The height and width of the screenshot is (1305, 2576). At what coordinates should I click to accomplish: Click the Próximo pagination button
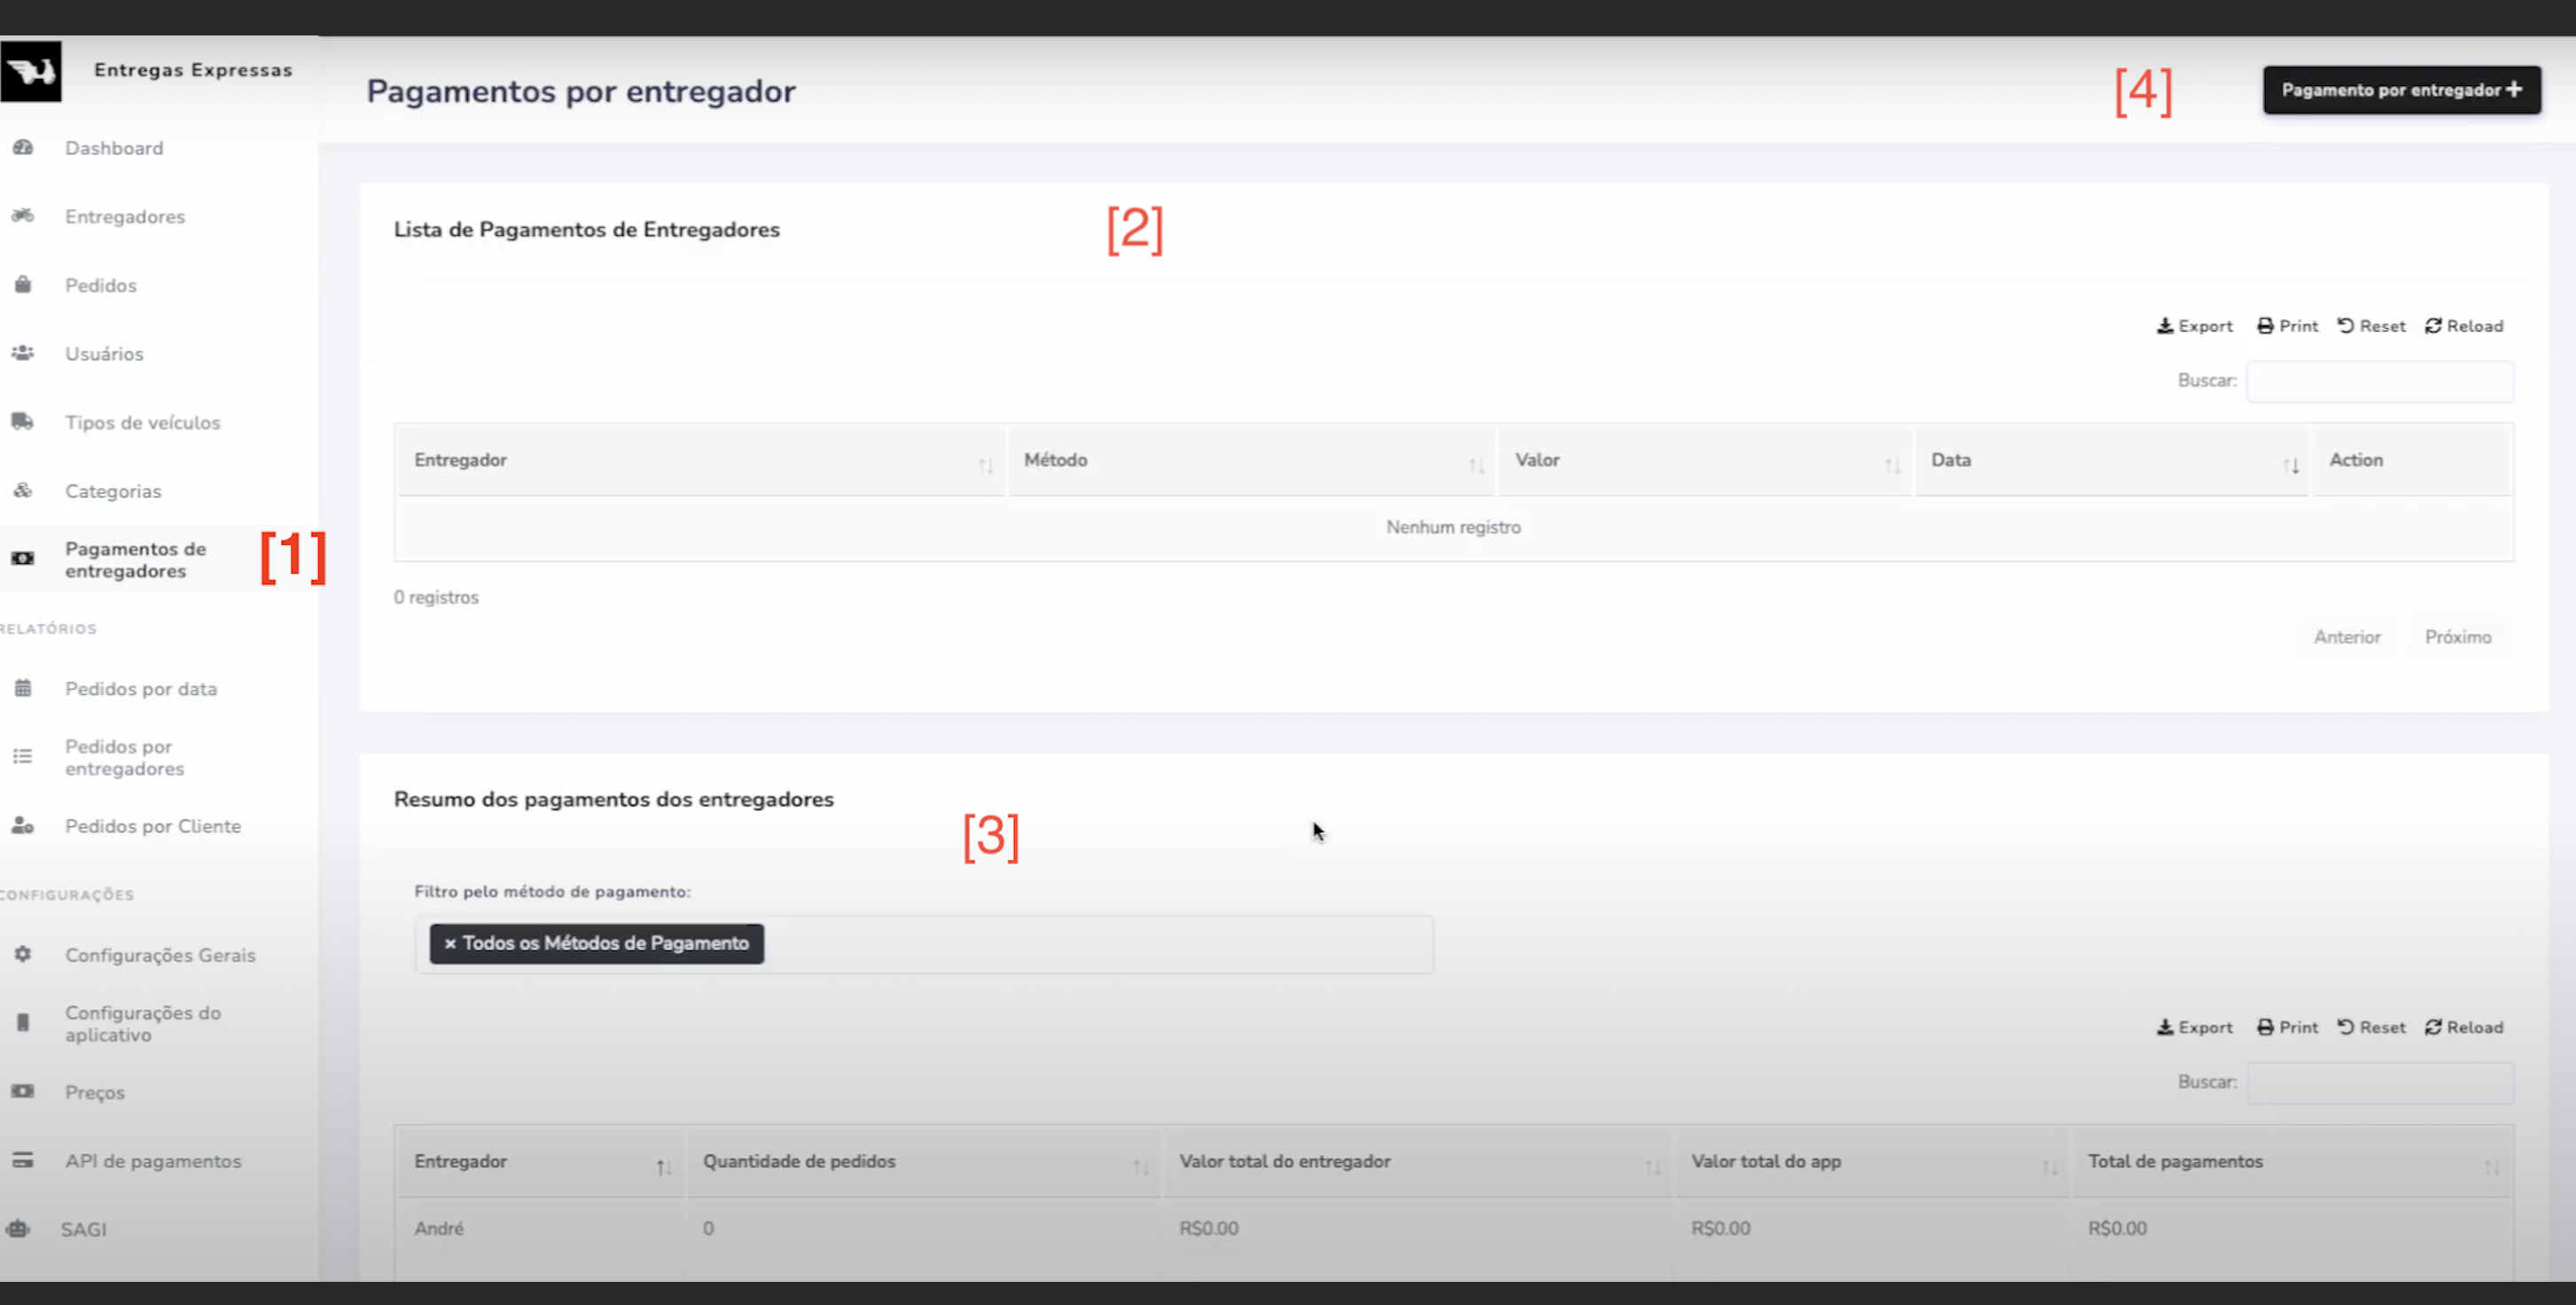pos(2457,637)
